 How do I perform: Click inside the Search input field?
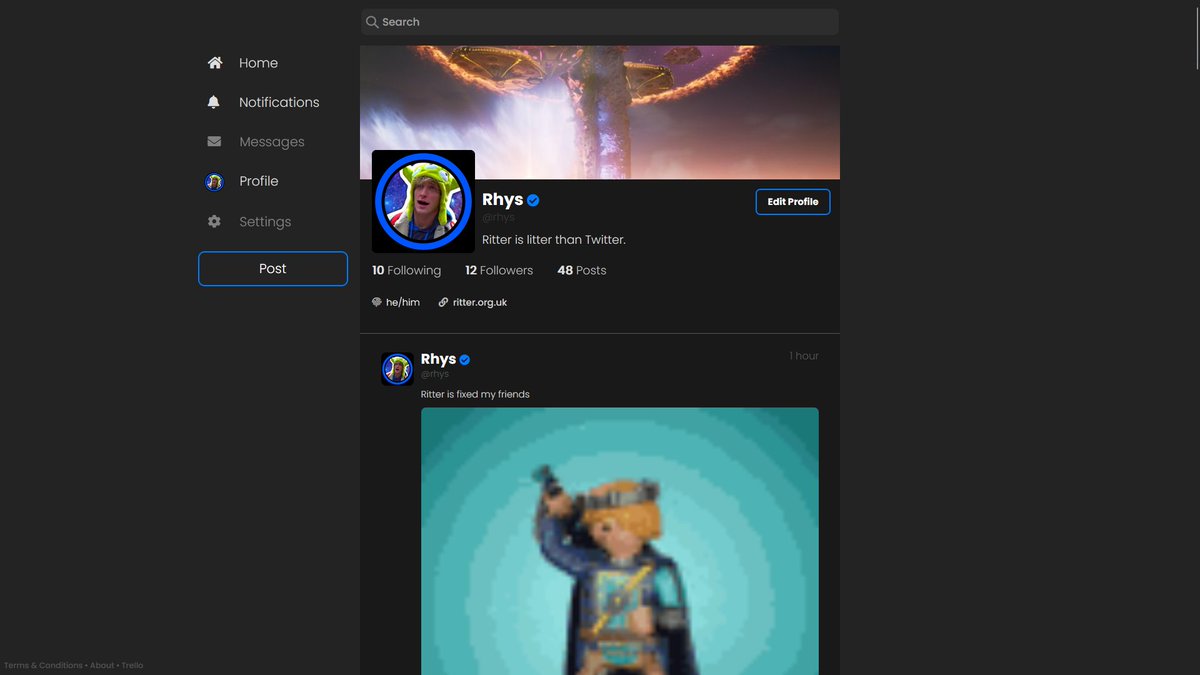pyautogui.click(x=600, y=21)
